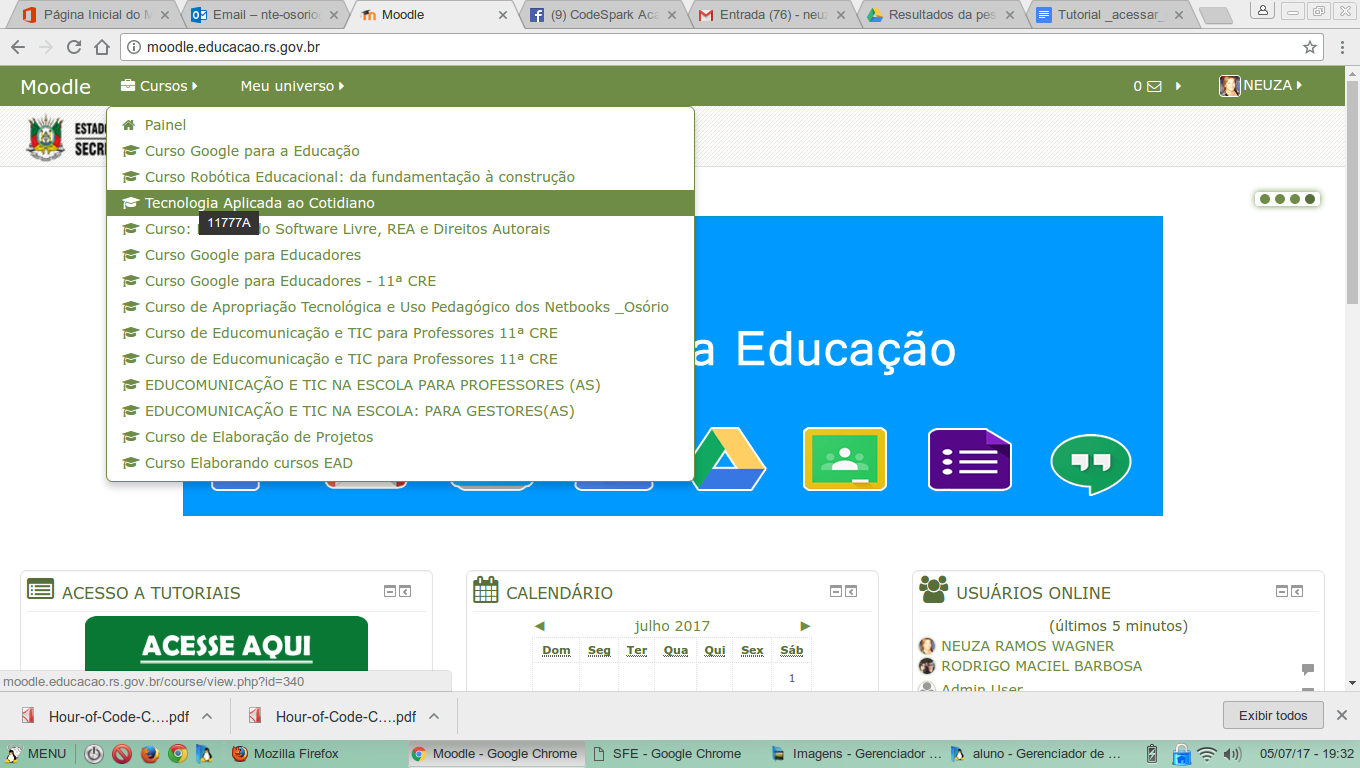1360x768 pixels.
Task: Go to next calendar month
Action: click(805, 626)
